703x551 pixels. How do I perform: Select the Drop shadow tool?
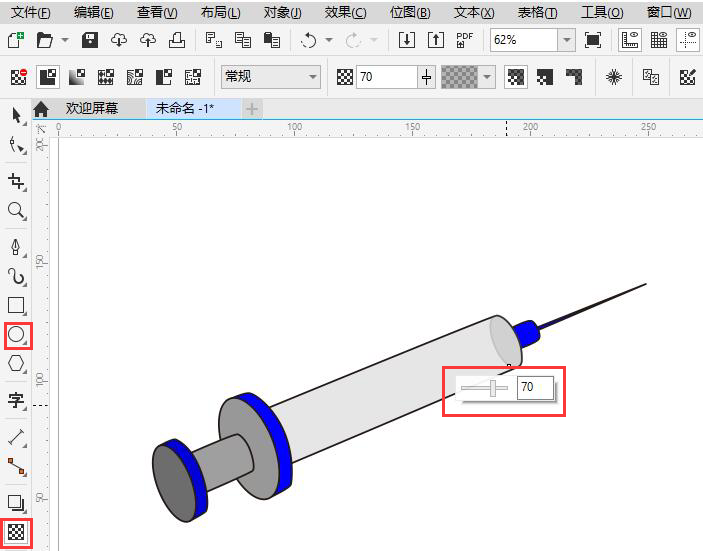tap(17, 503)
